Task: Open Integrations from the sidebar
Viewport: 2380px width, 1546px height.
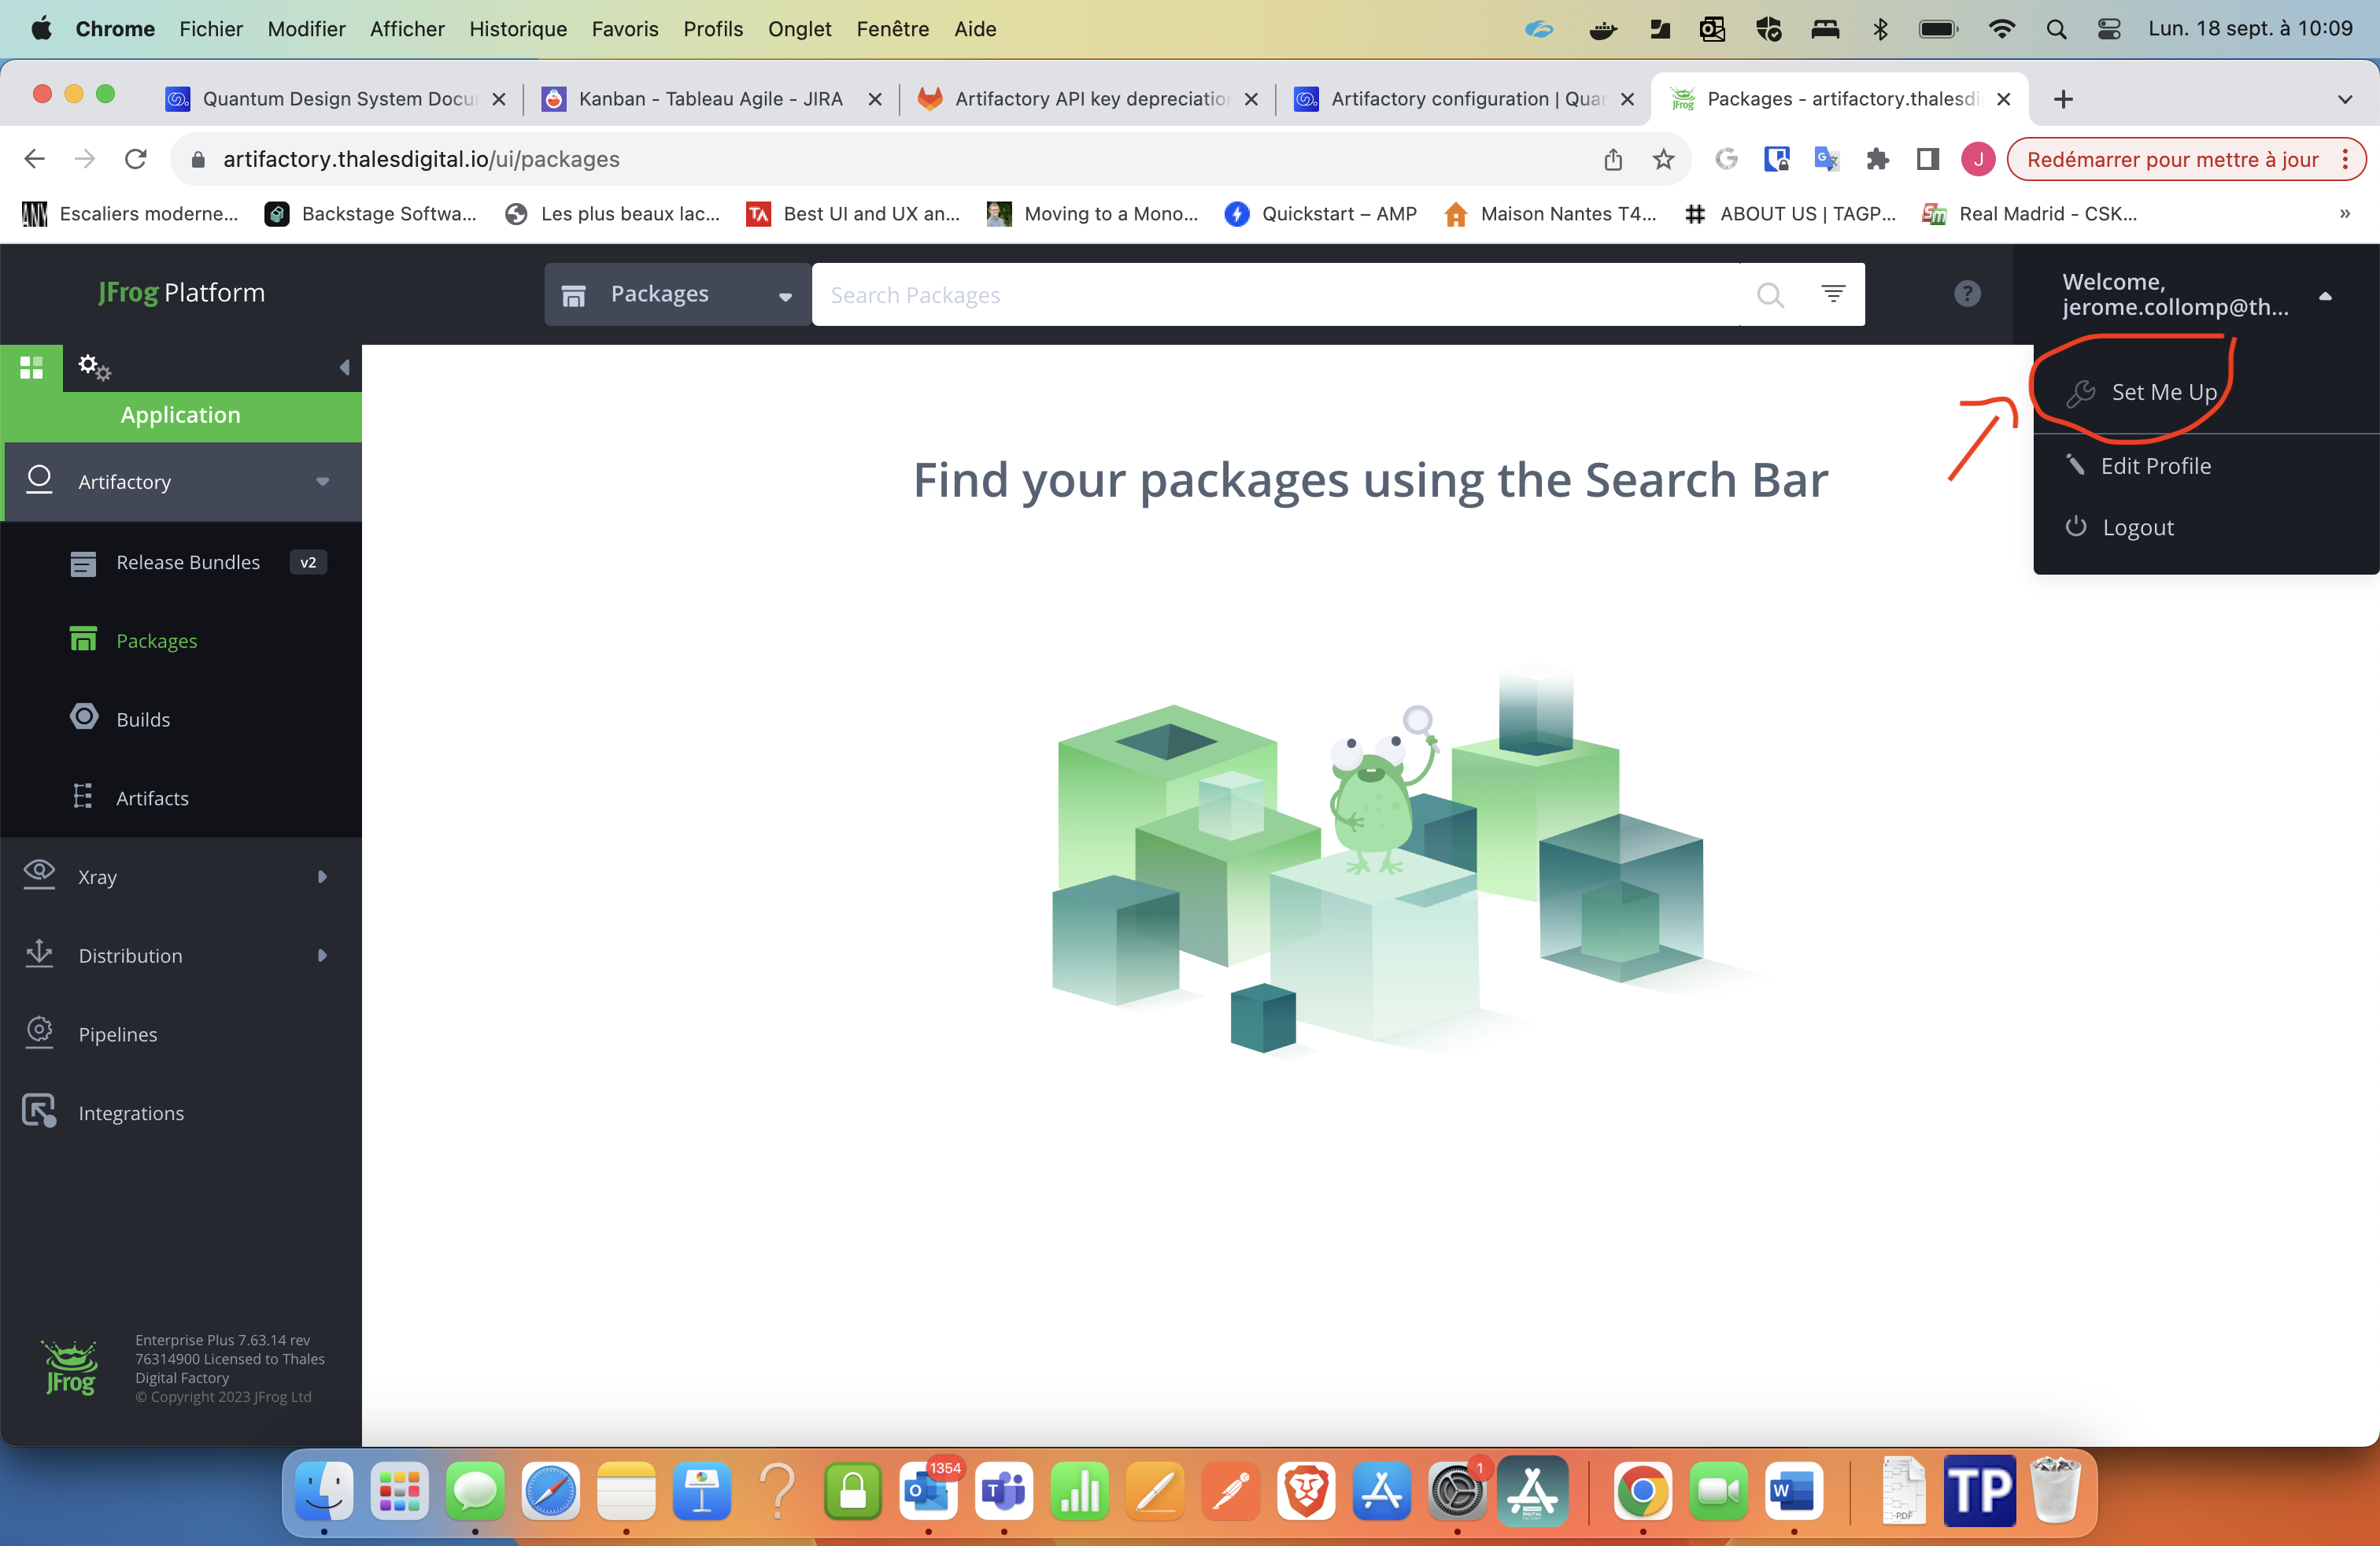Action: point(131,1113)
